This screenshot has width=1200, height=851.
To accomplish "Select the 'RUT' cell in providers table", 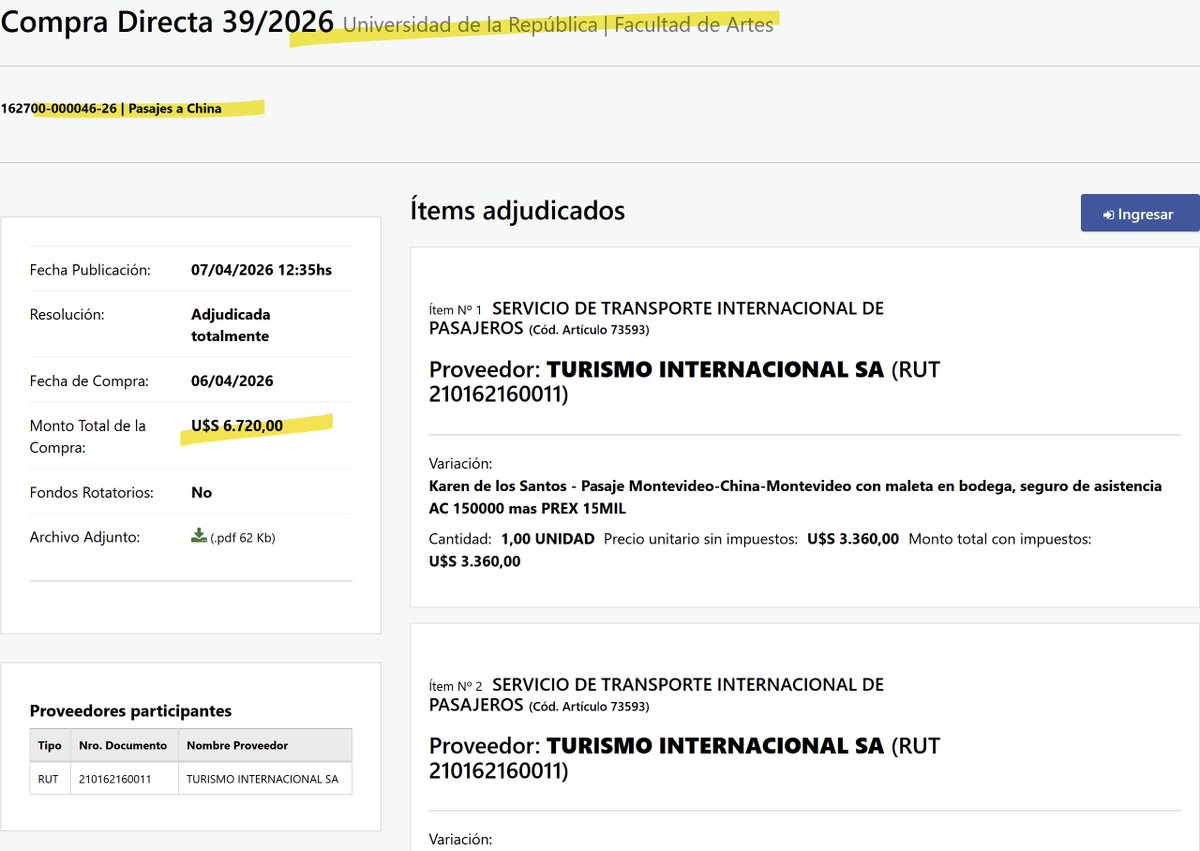I will tap(49, 779).
